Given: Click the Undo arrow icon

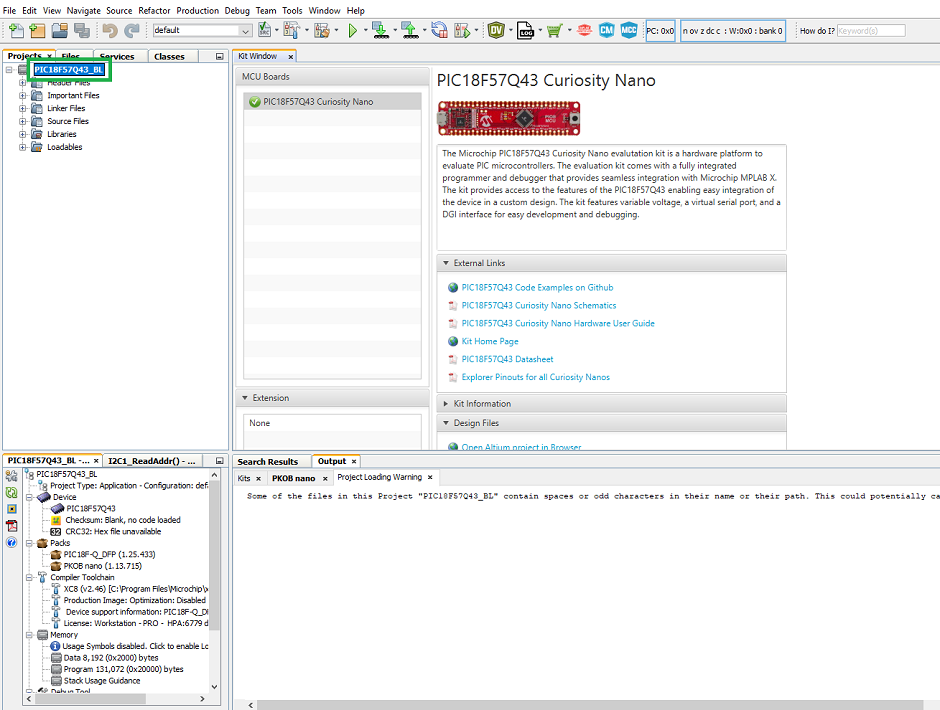Looking at the screenshot, I should coord(109,31).
